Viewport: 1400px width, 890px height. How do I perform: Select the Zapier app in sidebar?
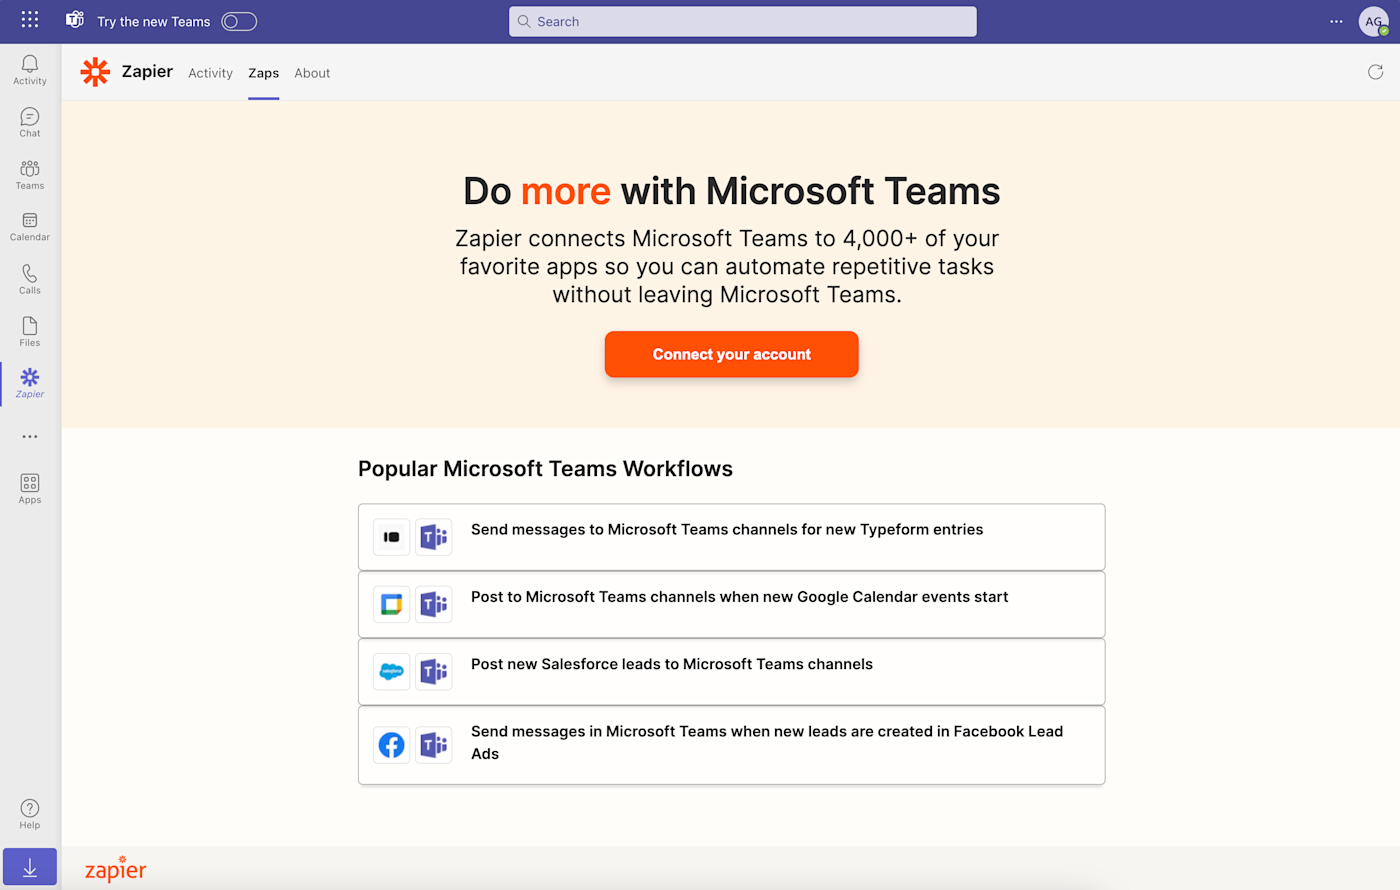(x=30, y=383)
